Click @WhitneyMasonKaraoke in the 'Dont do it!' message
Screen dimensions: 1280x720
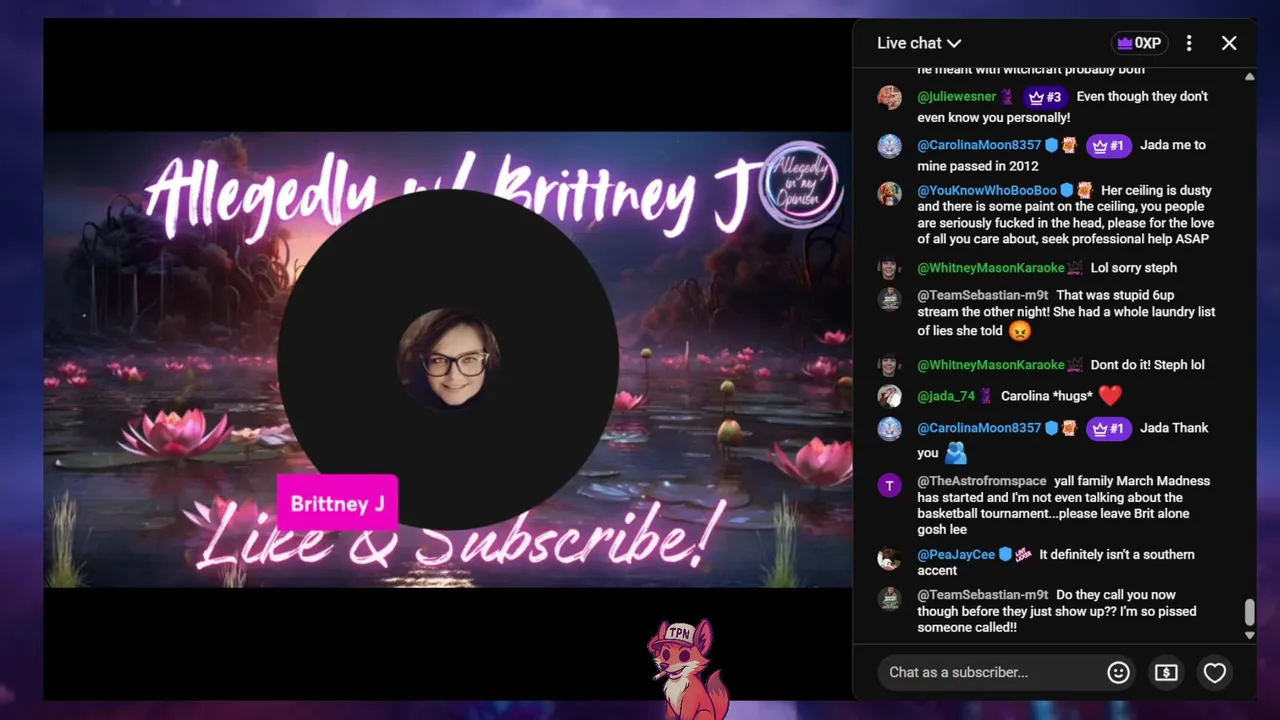[x=991, y=365]
